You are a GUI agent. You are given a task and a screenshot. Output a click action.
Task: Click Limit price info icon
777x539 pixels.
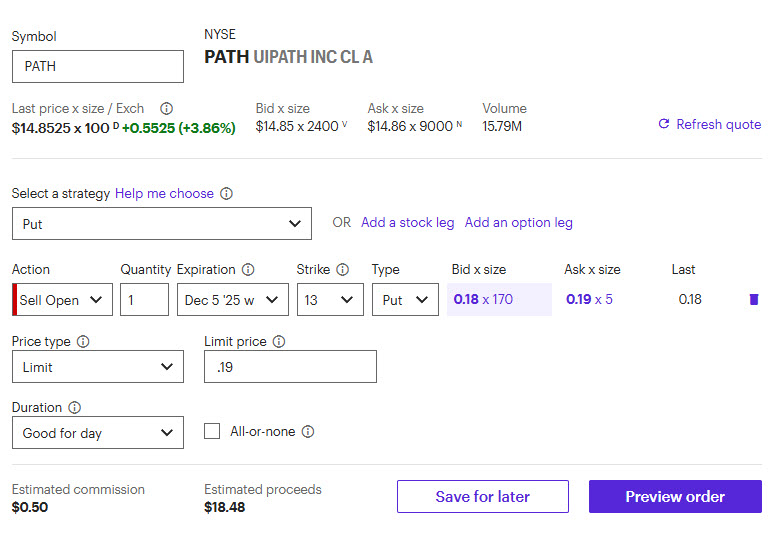[279, 341]
